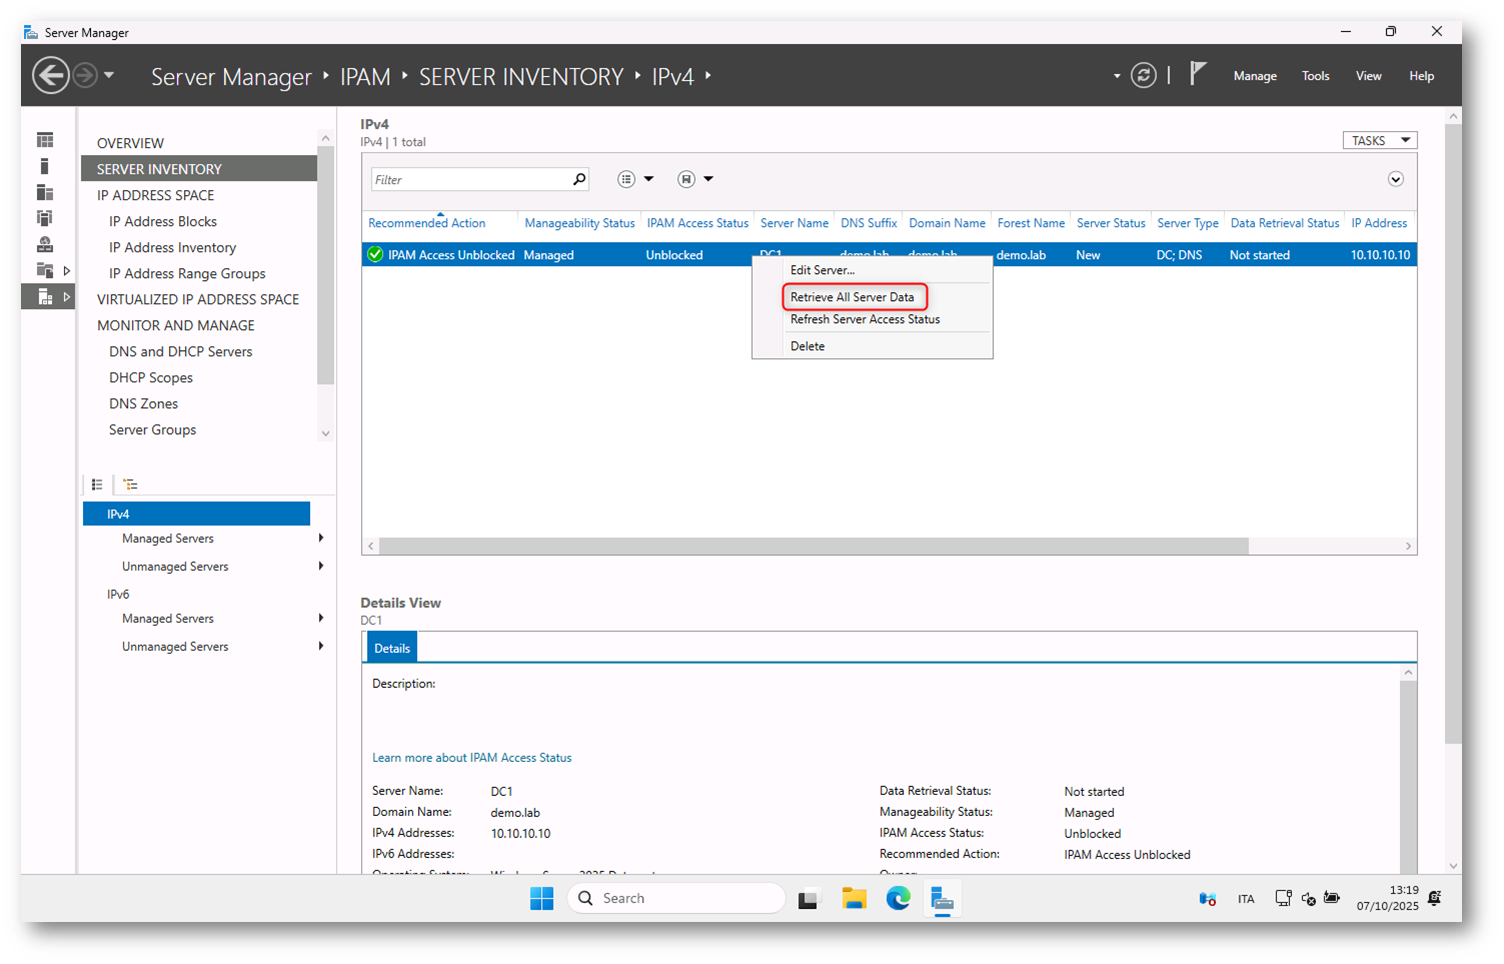Select DHCP Scopes in navigation

click(151, 378)
